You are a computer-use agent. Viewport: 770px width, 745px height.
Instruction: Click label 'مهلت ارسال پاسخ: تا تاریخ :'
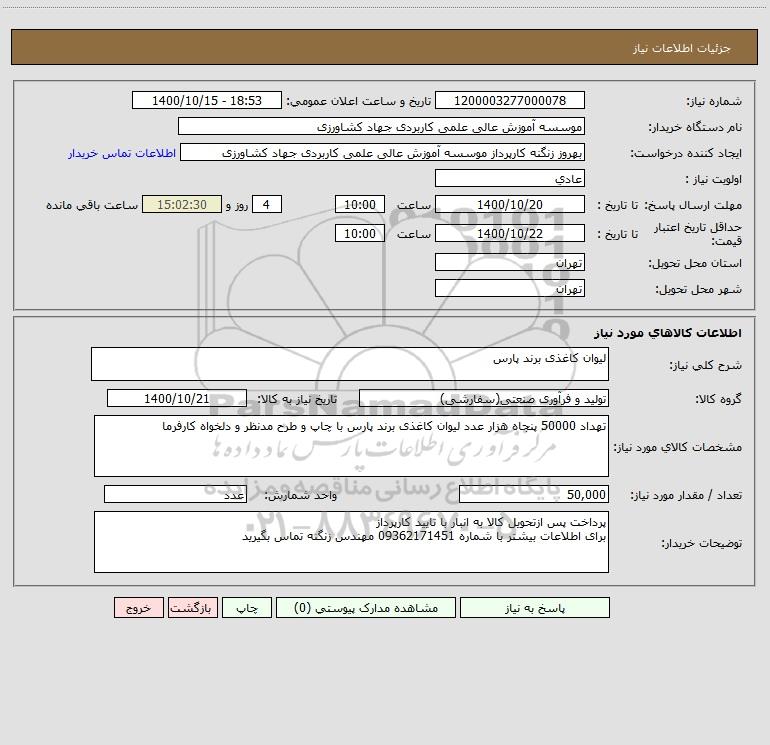point(669,205)
